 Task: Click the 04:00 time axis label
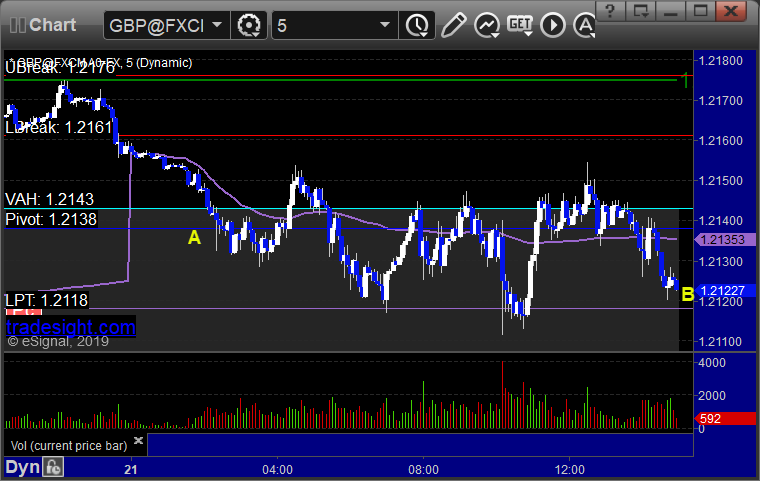pyautogui.click(x=277, y=470)
